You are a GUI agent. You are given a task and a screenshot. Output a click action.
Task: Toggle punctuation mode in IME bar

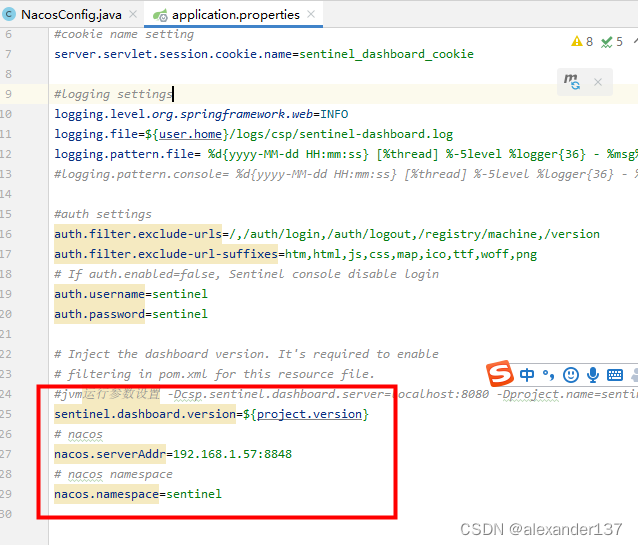pos(548,374)
